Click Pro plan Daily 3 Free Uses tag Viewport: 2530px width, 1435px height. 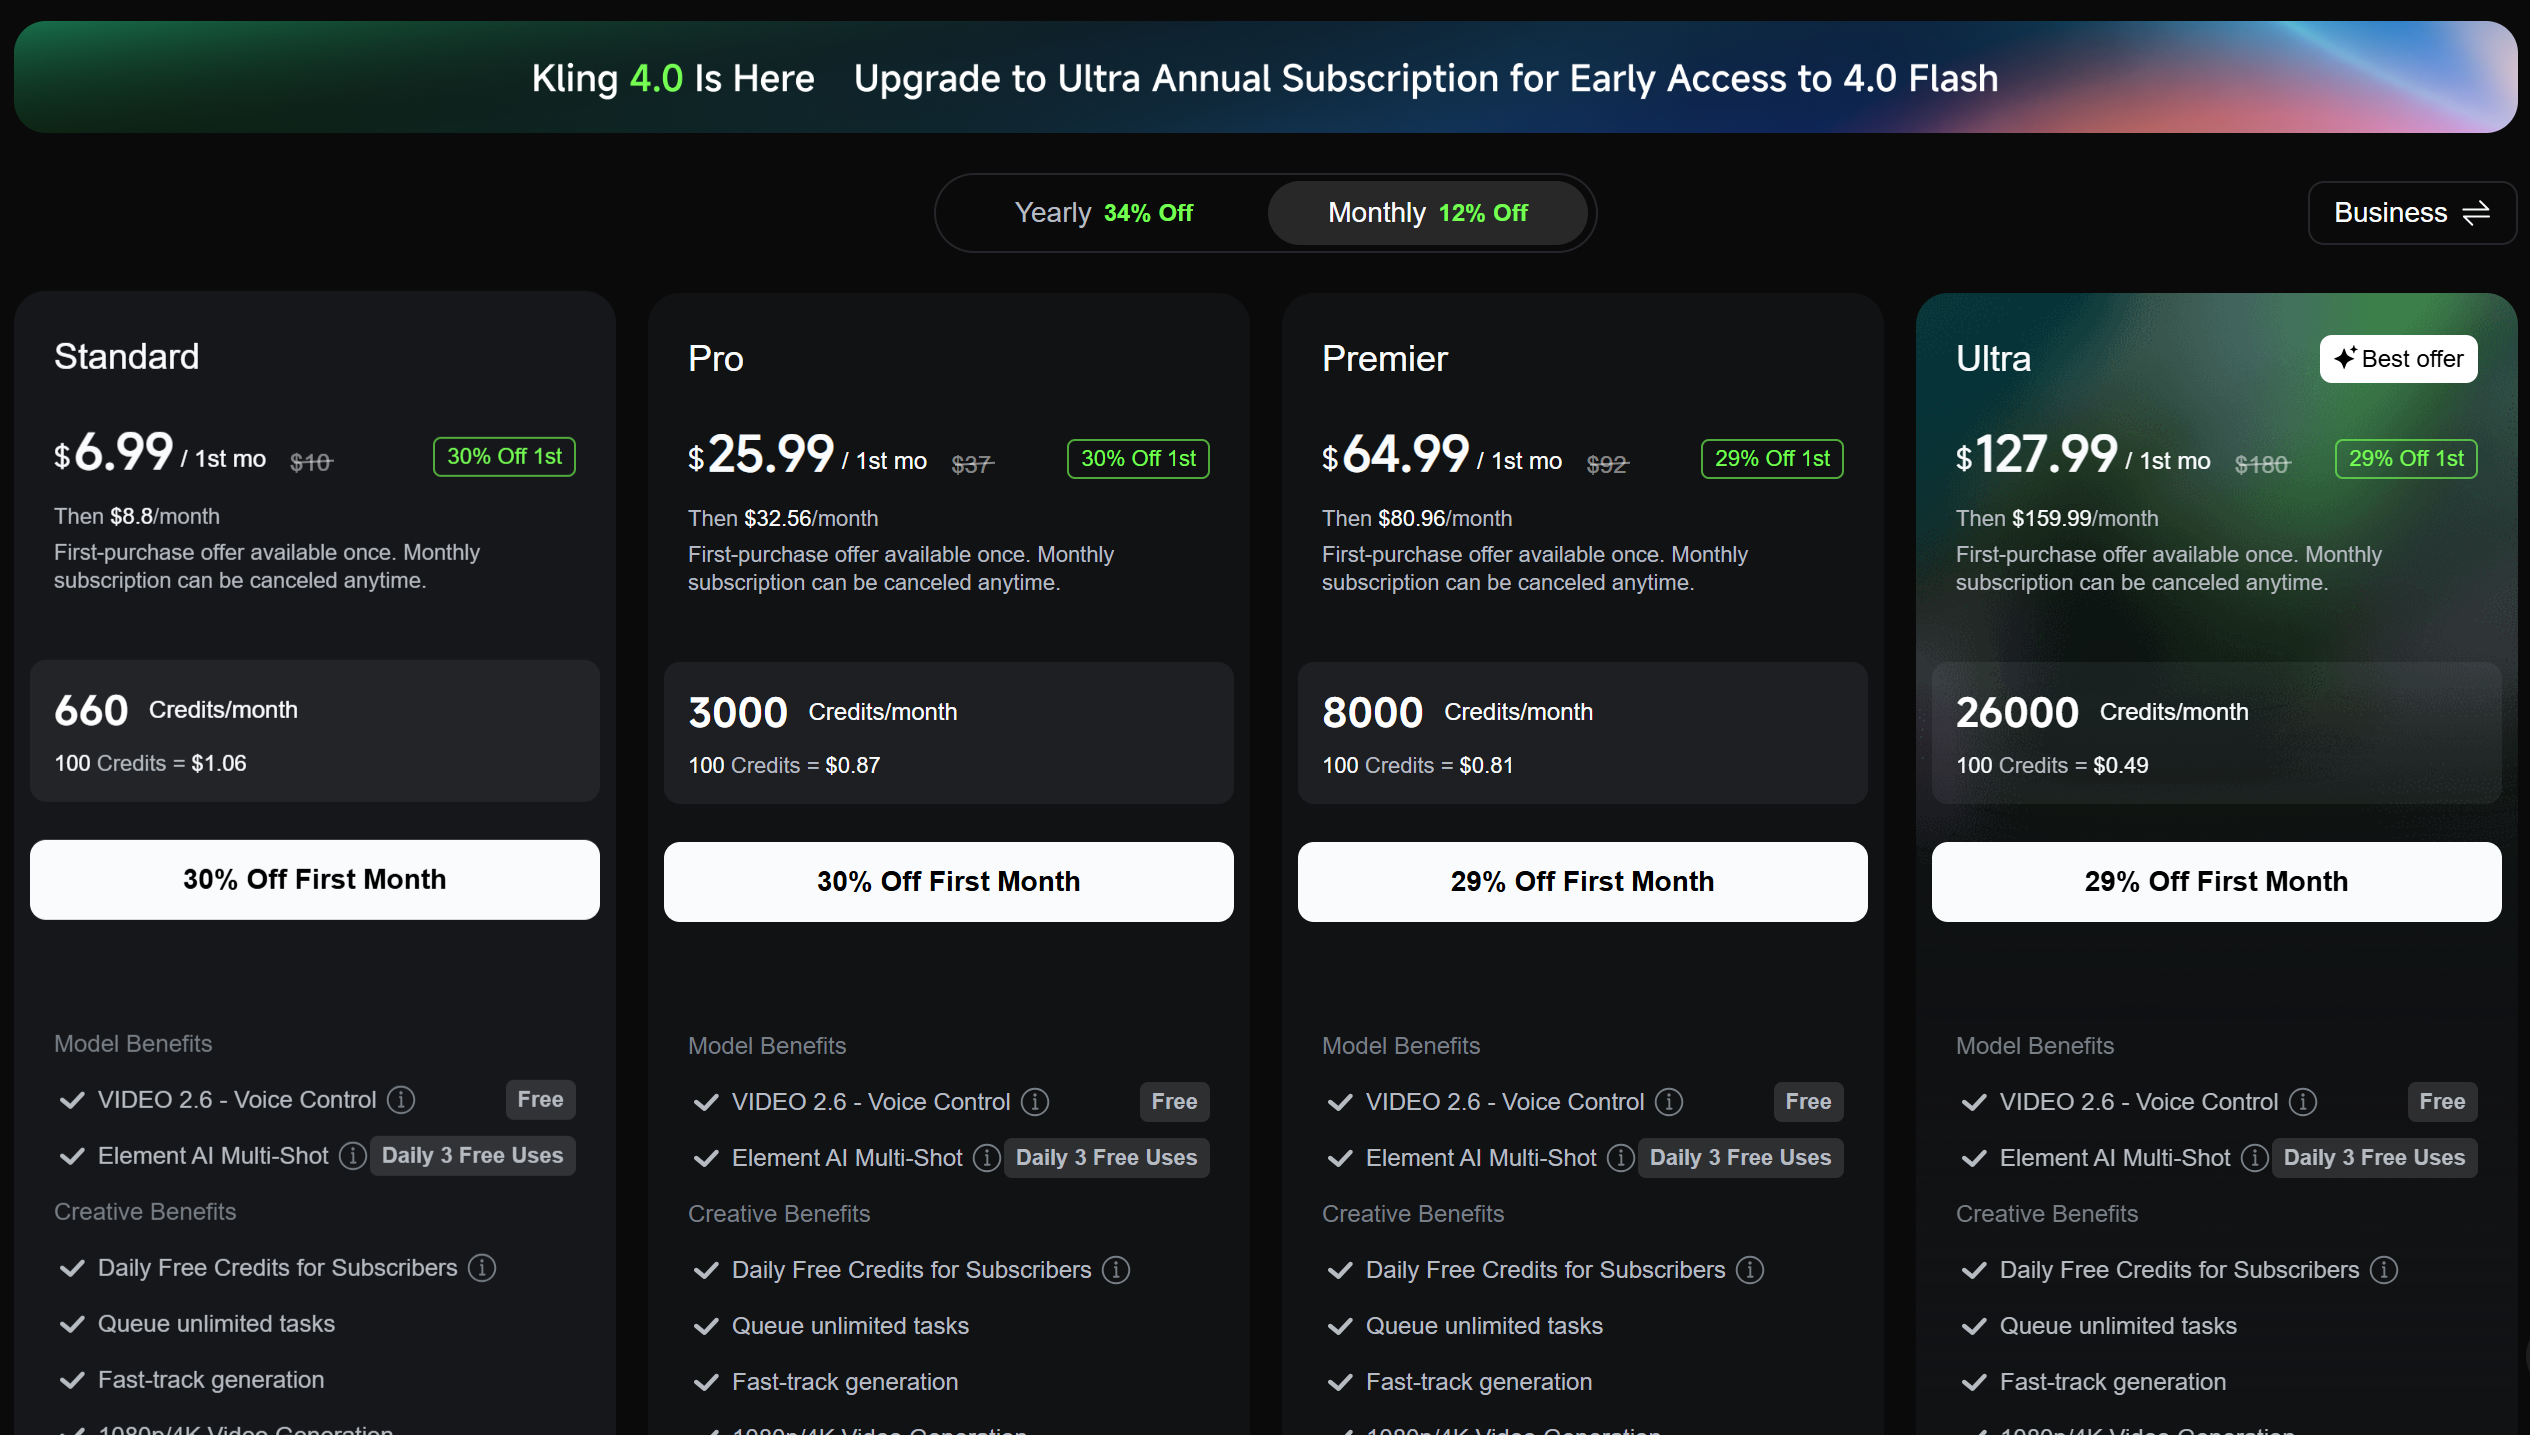click(x=1106, y=1158)
